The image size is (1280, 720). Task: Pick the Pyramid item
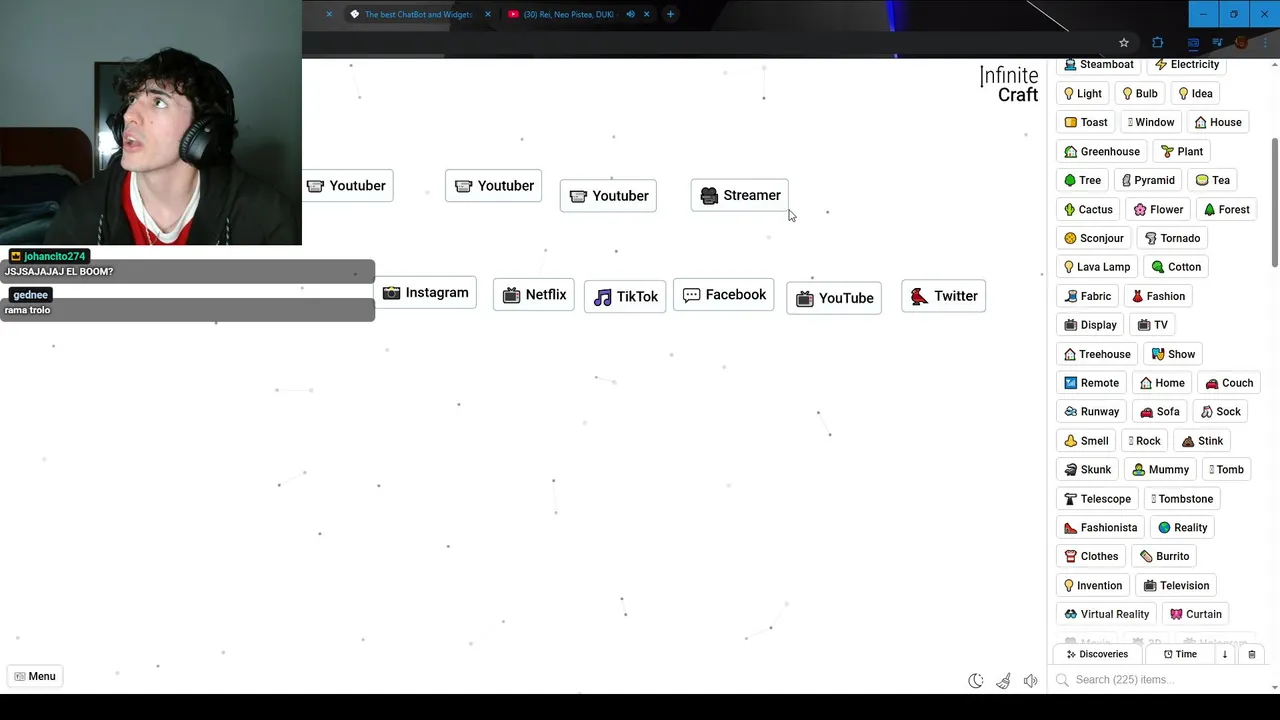pyautogui.click(x=1148, y=180)
